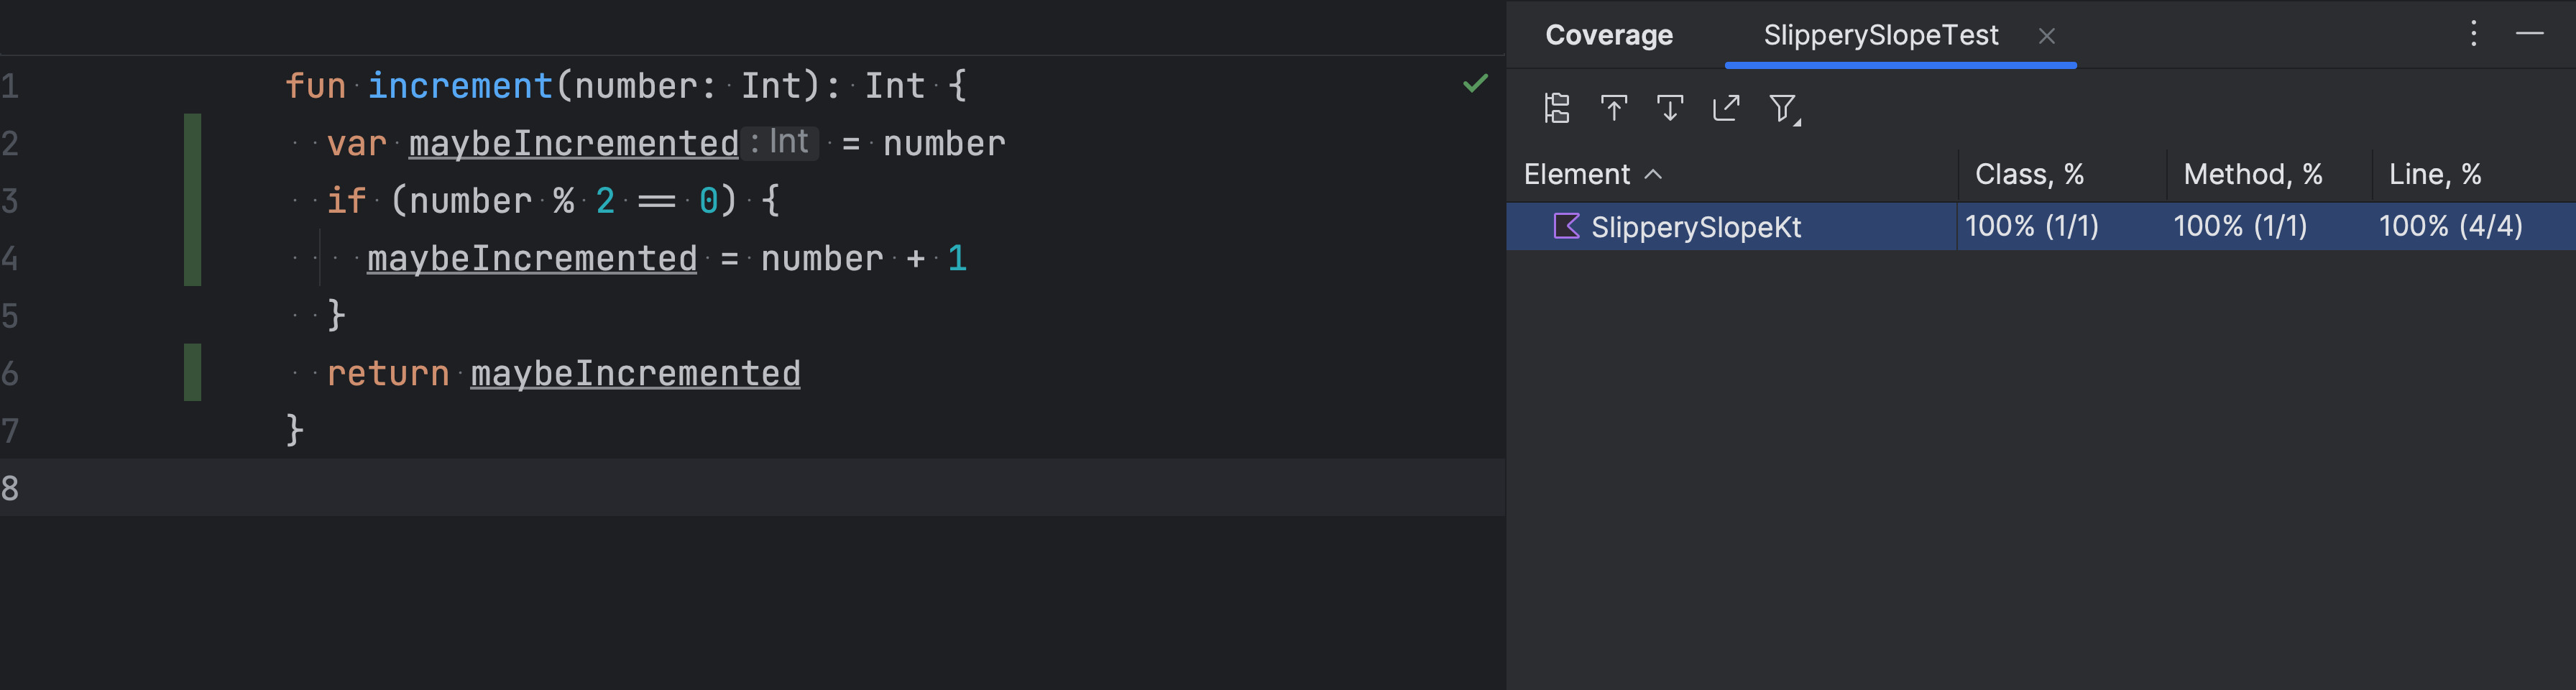This screenshot has height=690, width=2576.
Task: Select the Navigate Down arrow icon
Action: pos(1670,108)
